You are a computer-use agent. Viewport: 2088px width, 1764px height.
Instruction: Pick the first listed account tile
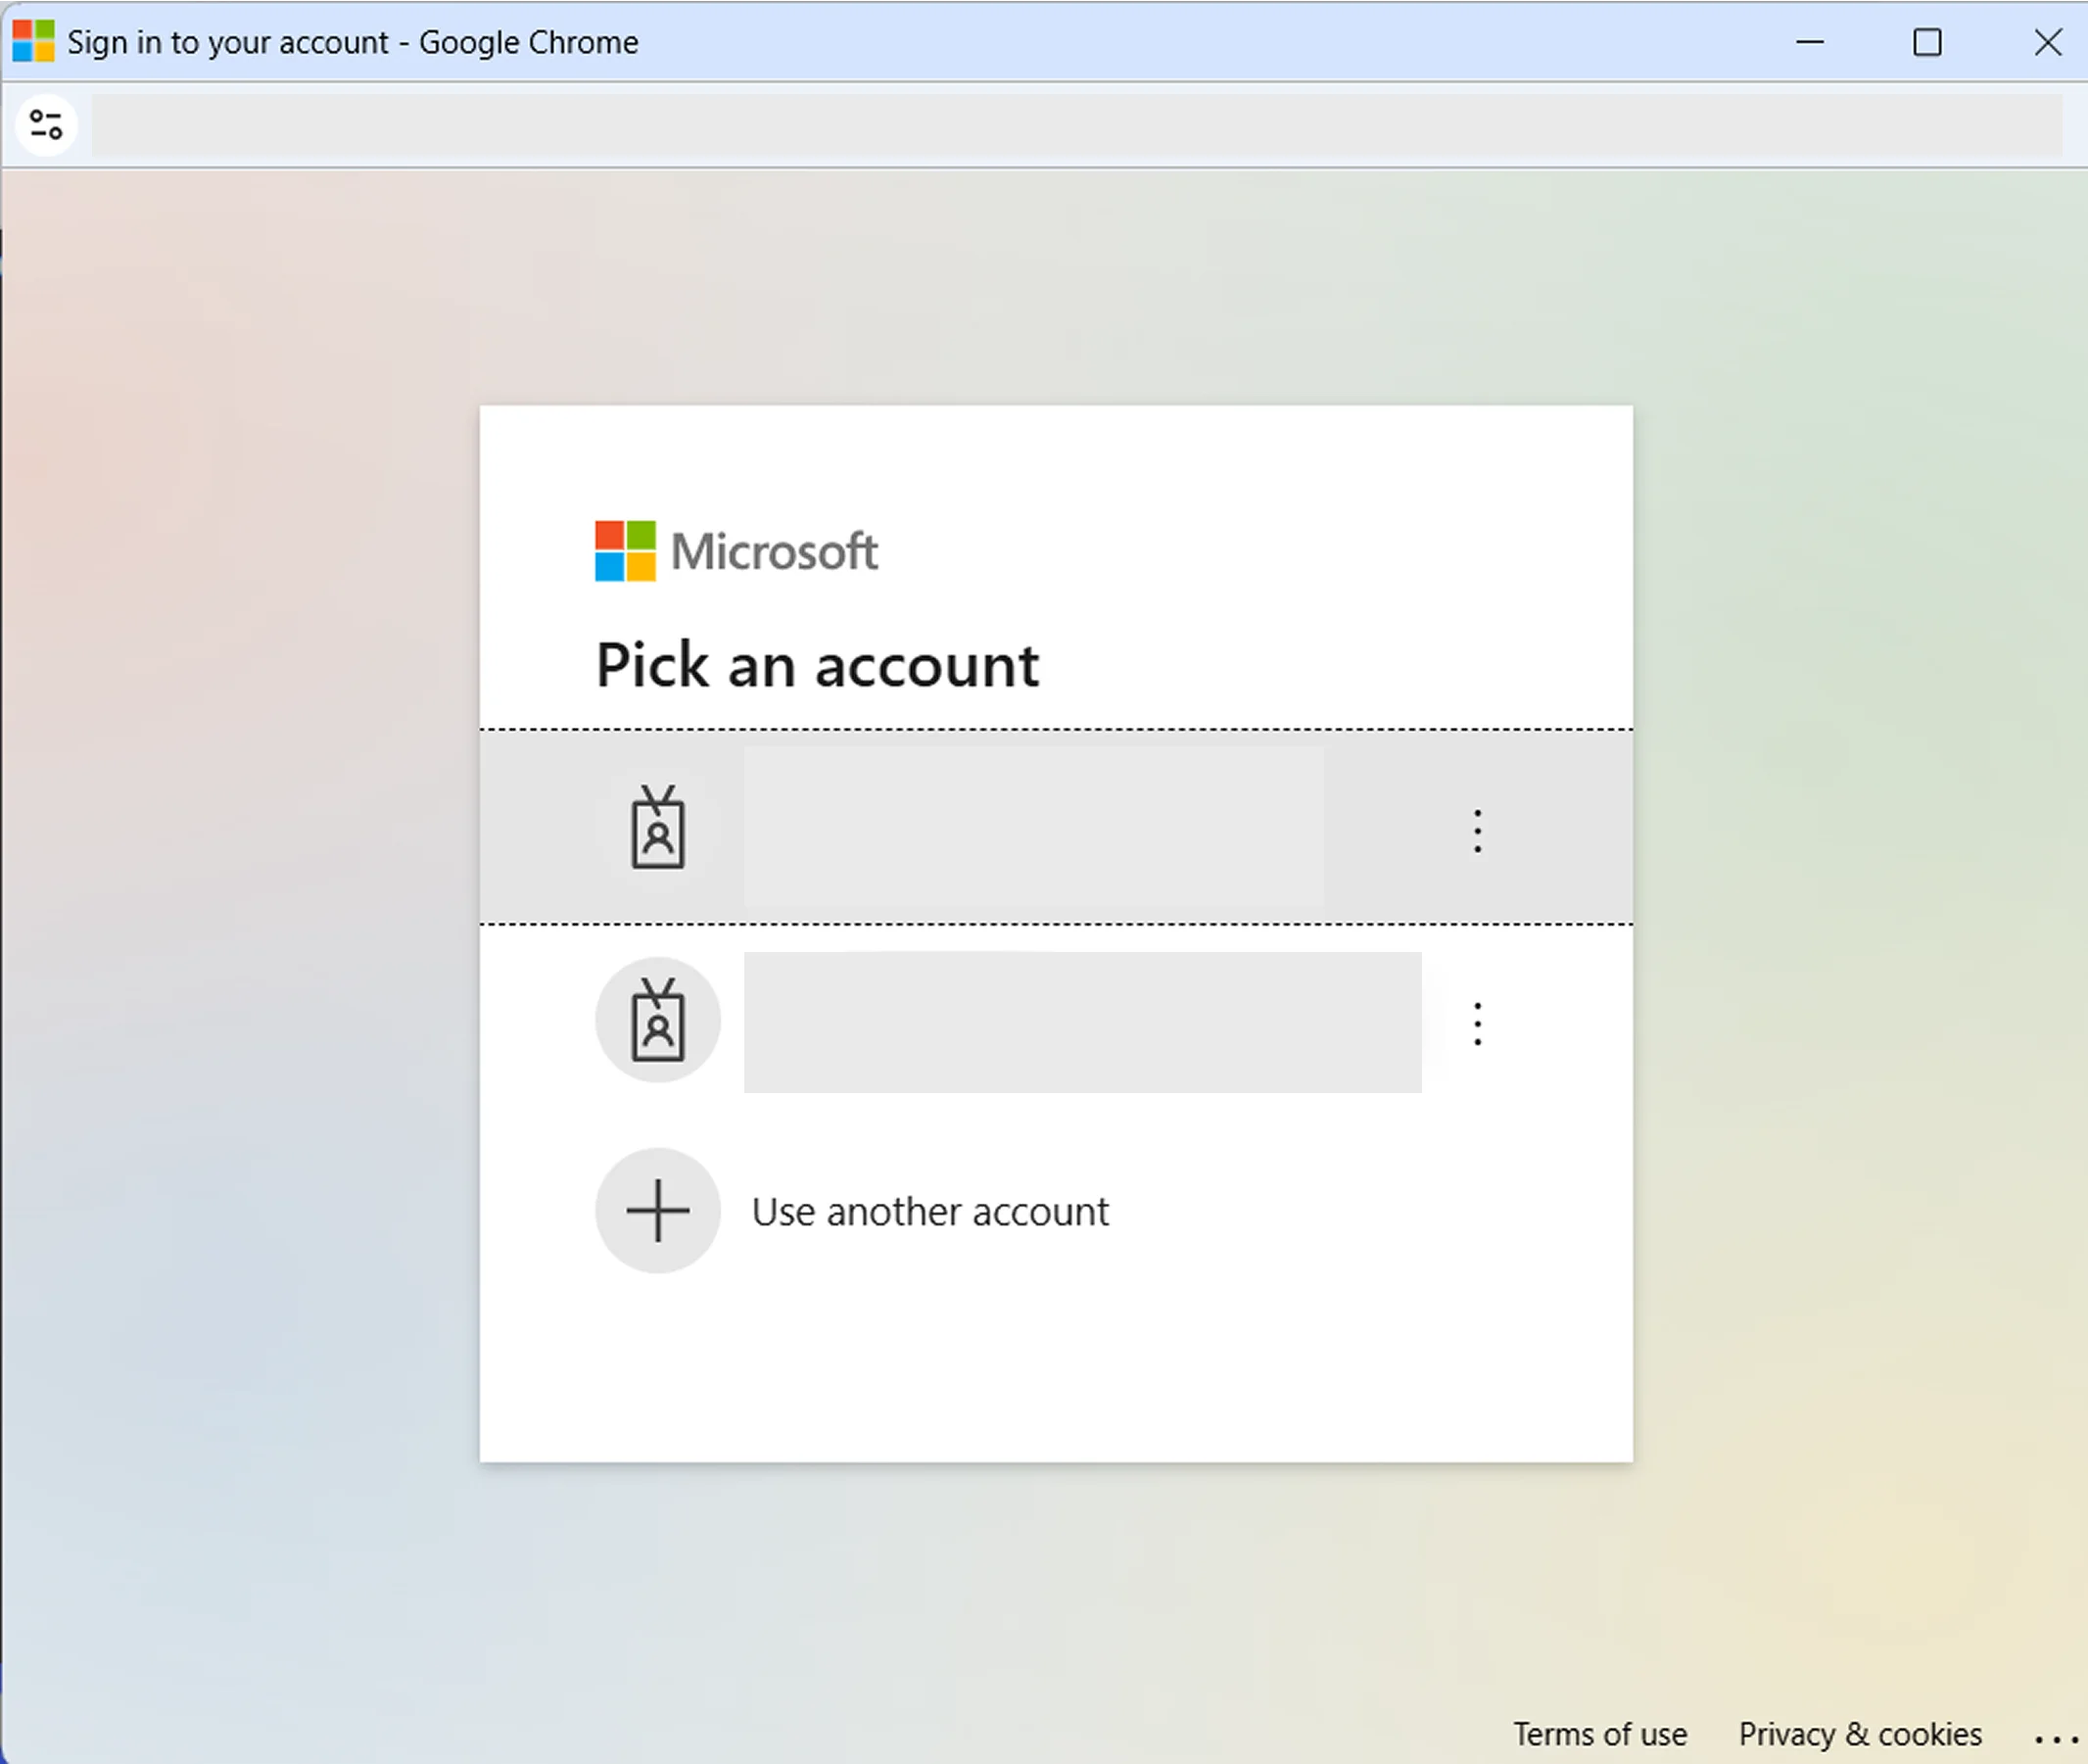(1056, 827)
